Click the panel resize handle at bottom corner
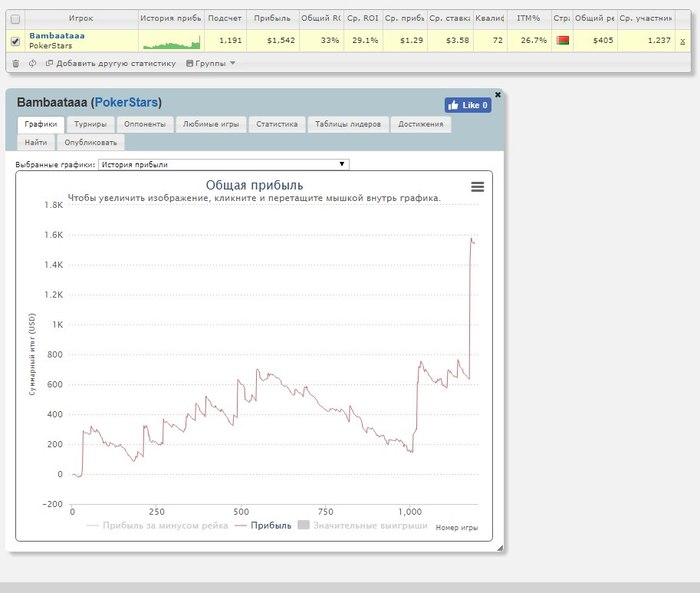This screenshot has height=593, width=700. 500,548
